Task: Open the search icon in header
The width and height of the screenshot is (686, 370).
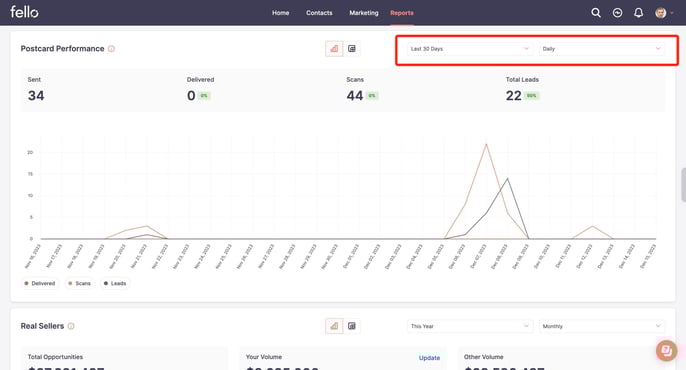Action: coord(596,13)
